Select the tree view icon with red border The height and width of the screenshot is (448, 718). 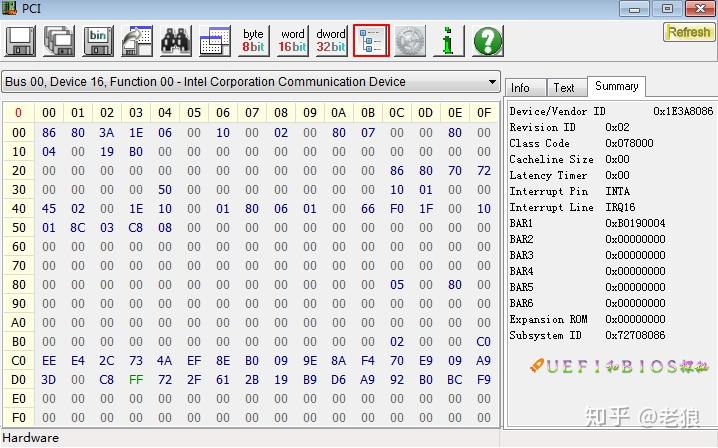coord(371,41)
